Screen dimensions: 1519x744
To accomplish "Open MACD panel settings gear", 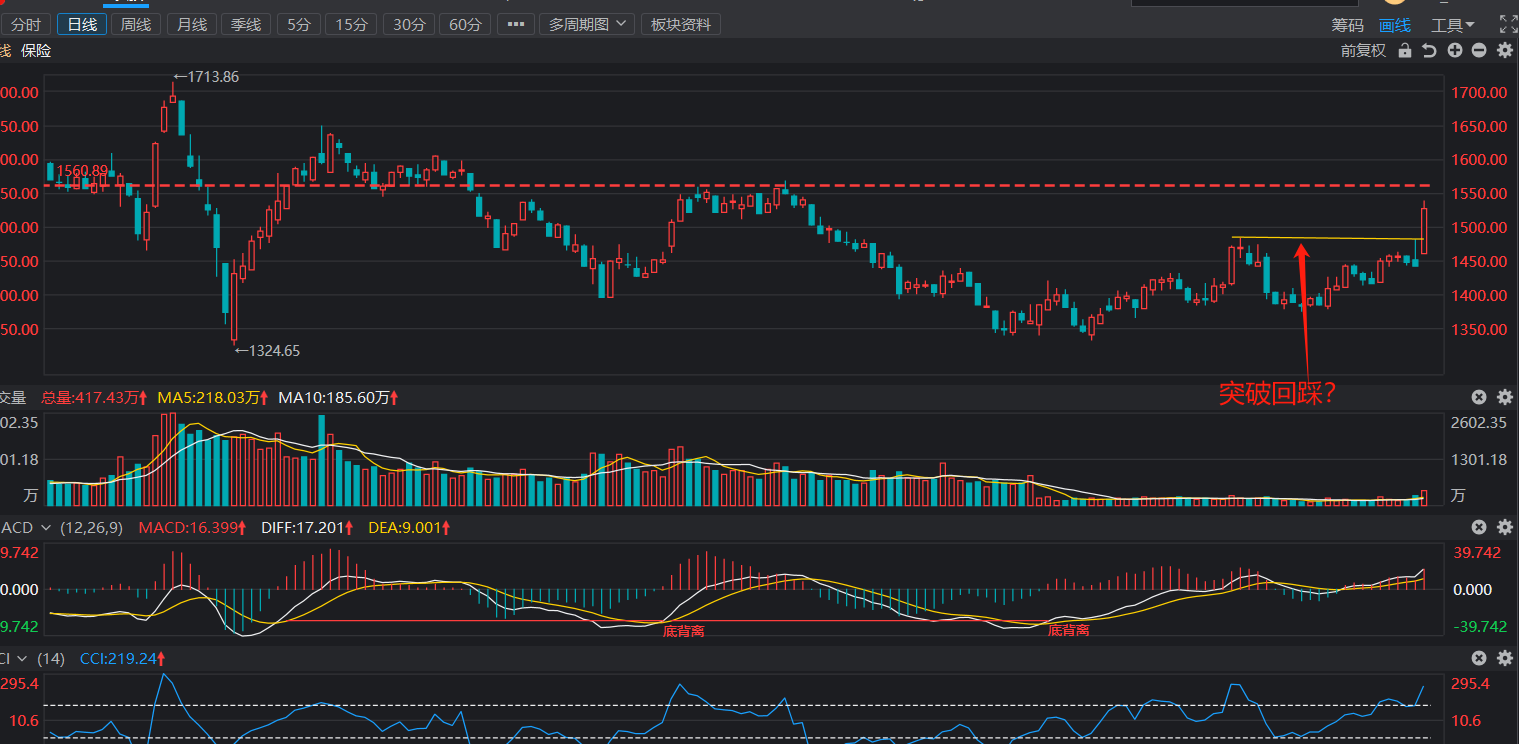I will pyautogui.click(x=1504, y=527).
